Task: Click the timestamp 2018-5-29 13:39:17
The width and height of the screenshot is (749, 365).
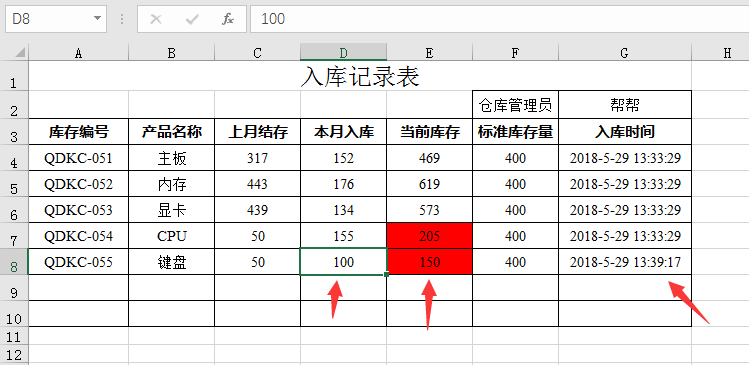Action: 625,262
